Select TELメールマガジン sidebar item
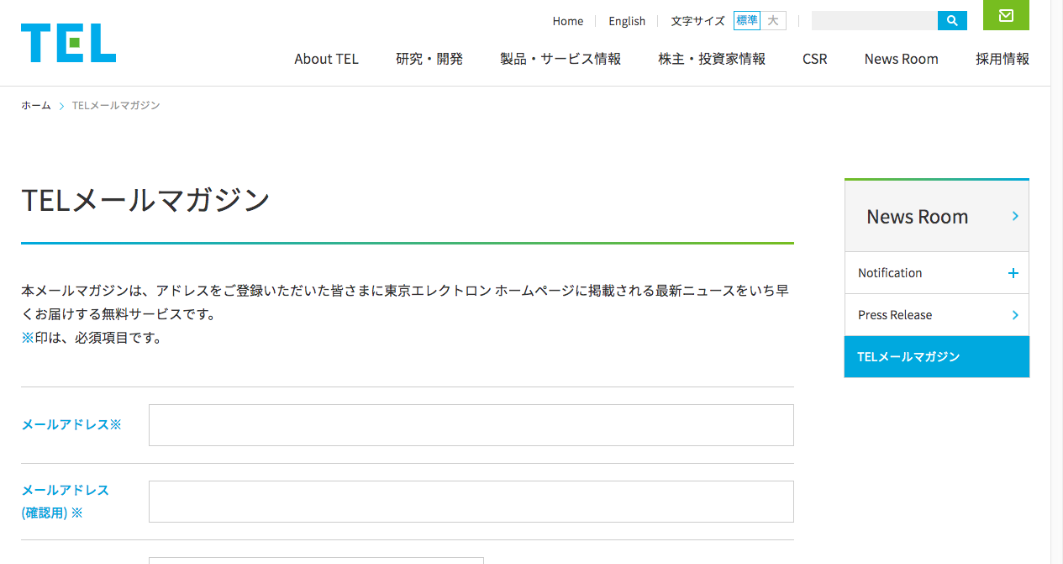This screenshot has width=1063, height=564. coord(936,357)
